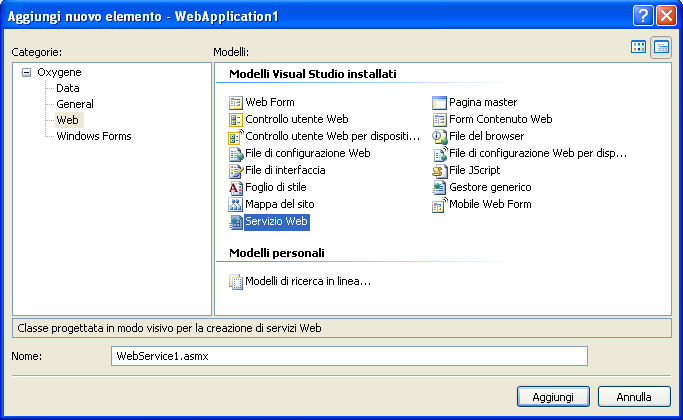Viewport: 683px width, 420px height.
Task: Open the Data category
Action: tap(68, 88)
